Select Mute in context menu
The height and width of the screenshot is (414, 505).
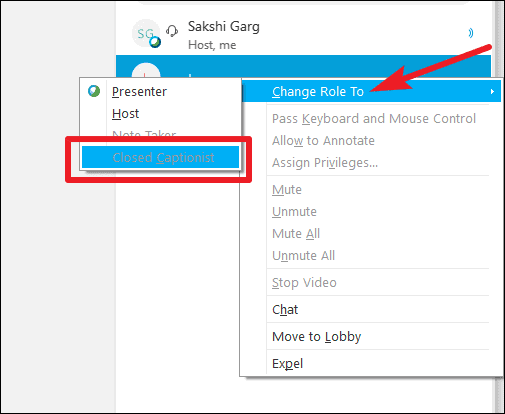[287, 190]
